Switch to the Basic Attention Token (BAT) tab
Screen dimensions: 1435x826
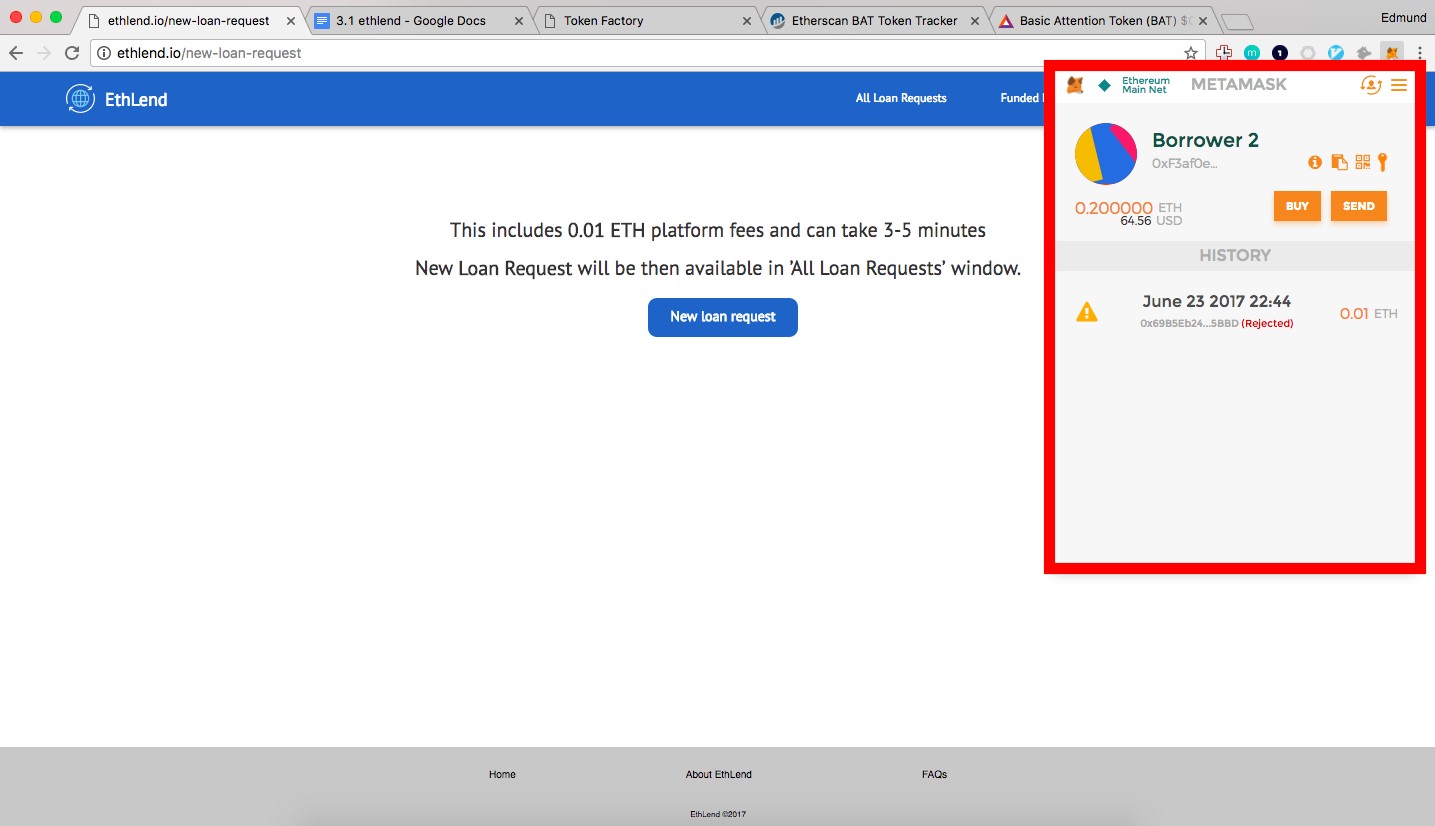(x=1102, y=20)
